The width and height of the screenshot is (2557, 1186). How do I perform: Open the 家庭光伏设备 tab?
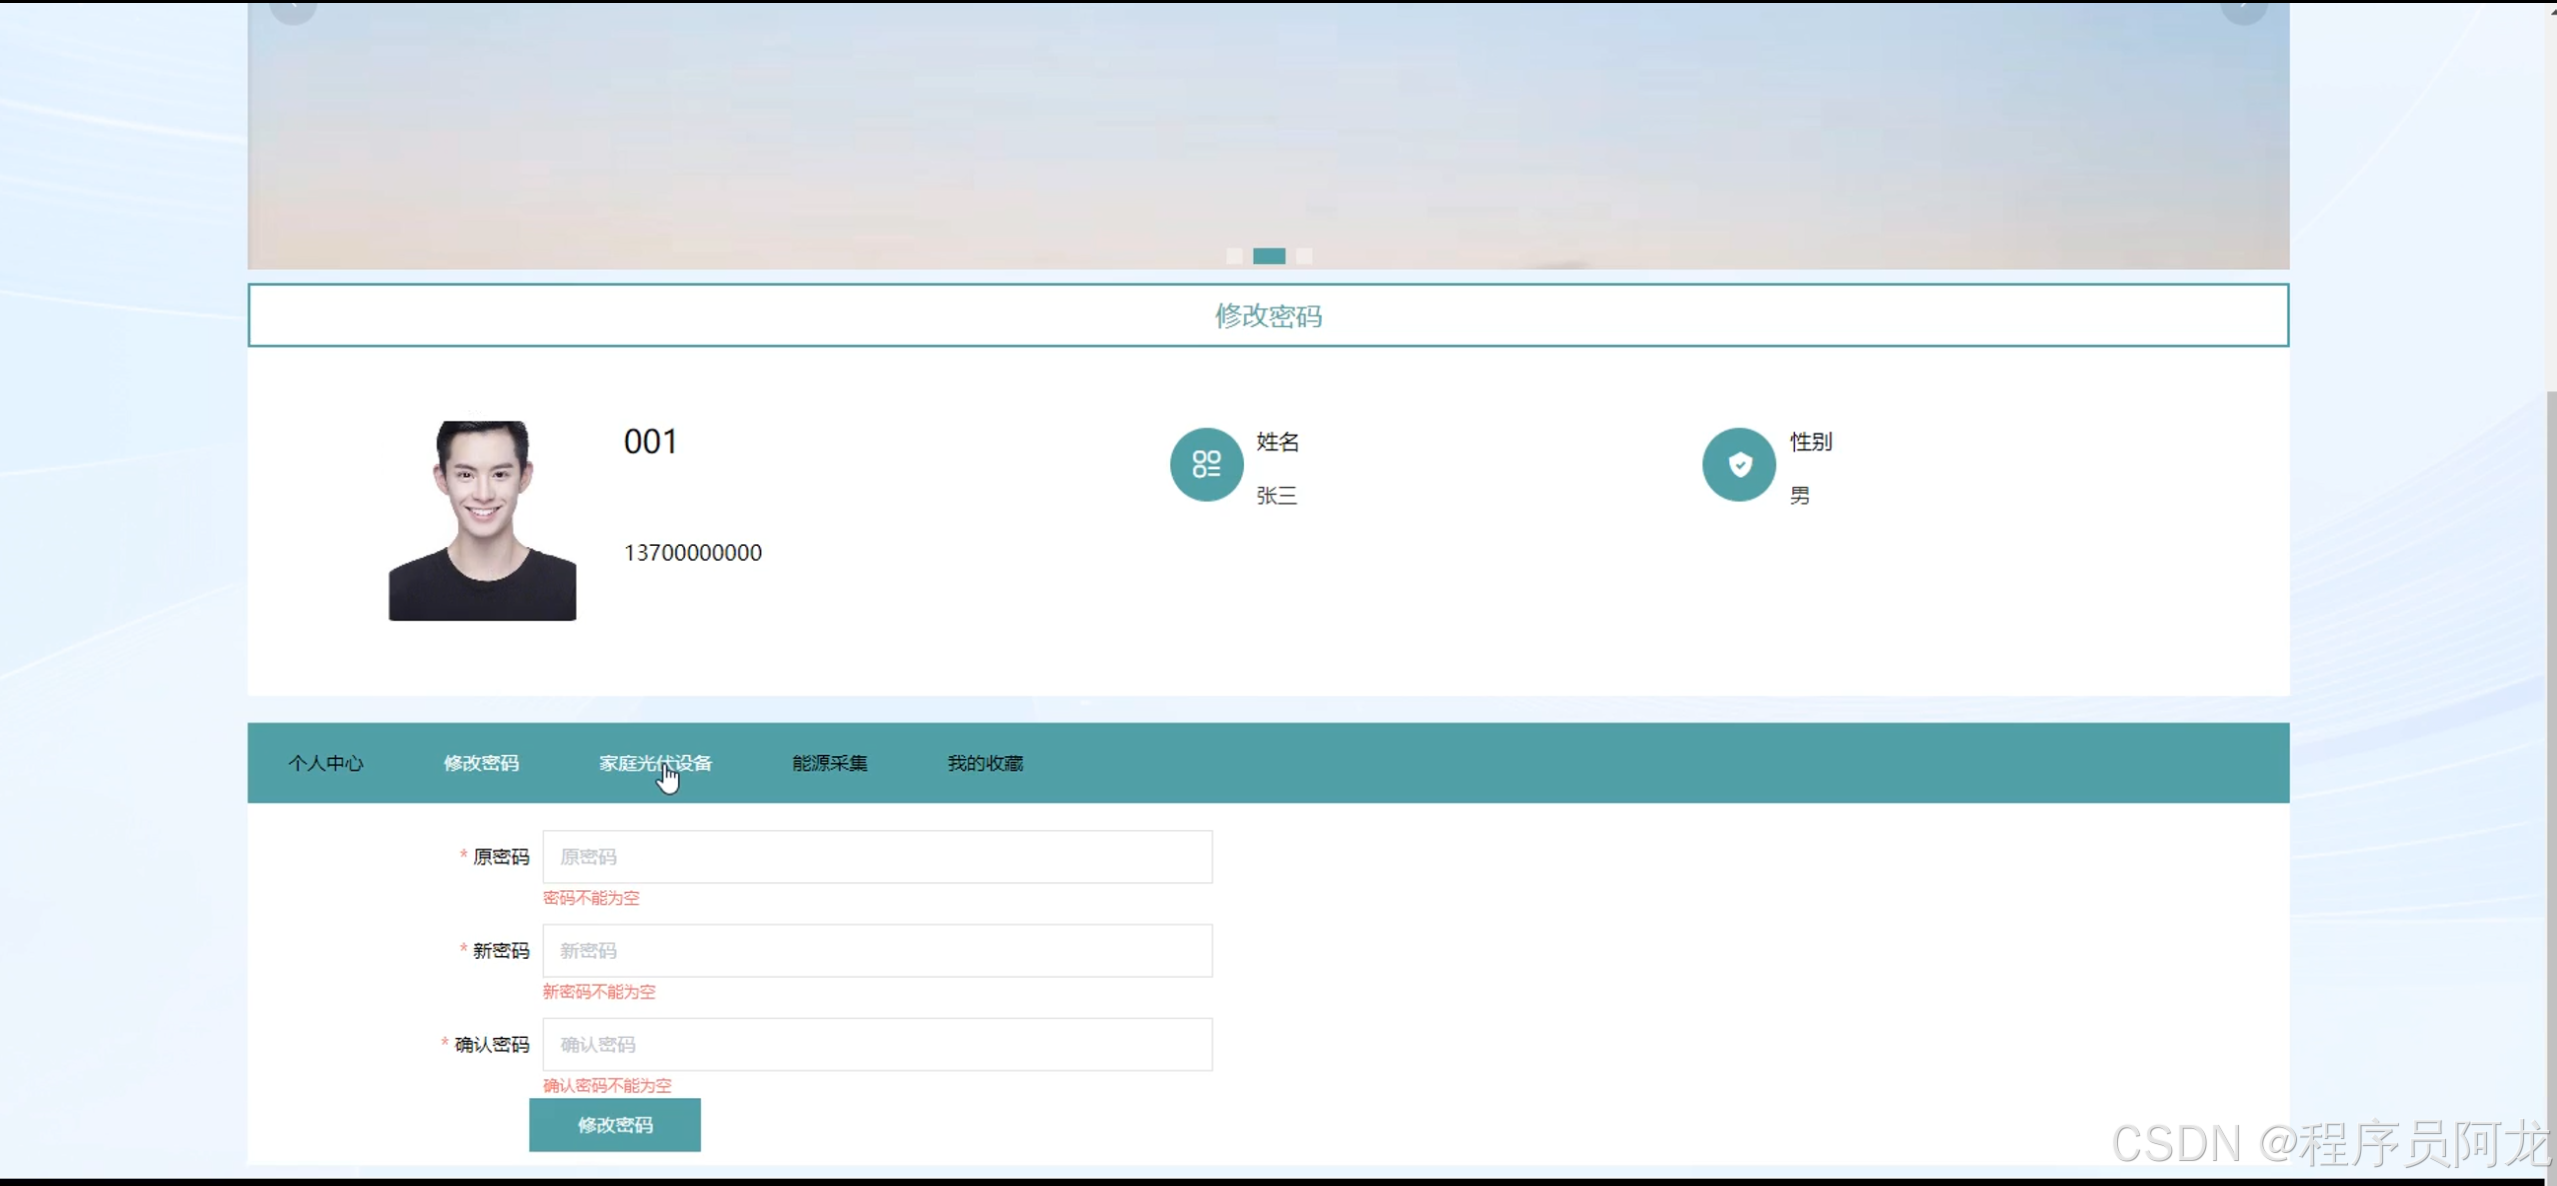(655, 763)
